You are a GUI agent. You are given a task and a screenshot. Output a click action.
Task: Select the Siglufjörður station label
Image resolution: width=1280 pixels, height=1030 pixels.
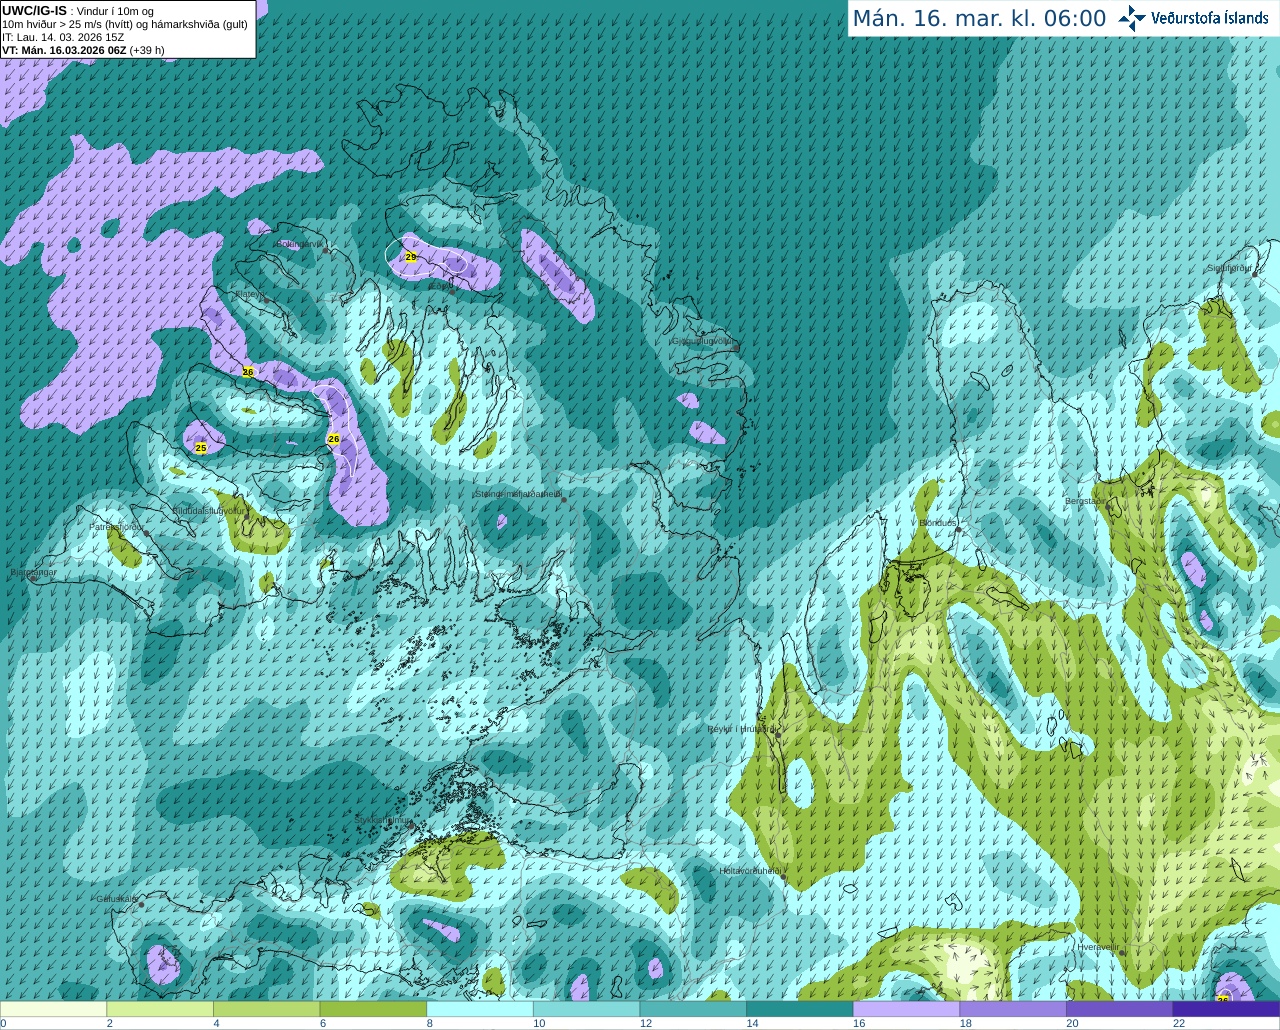click(1229, 268)
